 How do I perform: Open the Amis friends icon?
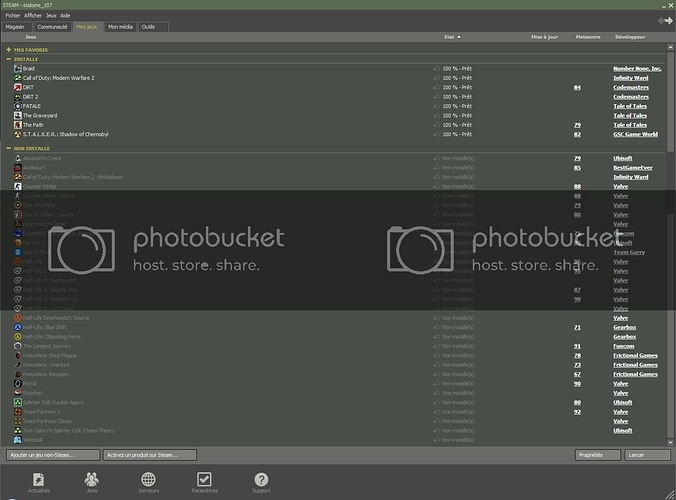coord(91,479)
